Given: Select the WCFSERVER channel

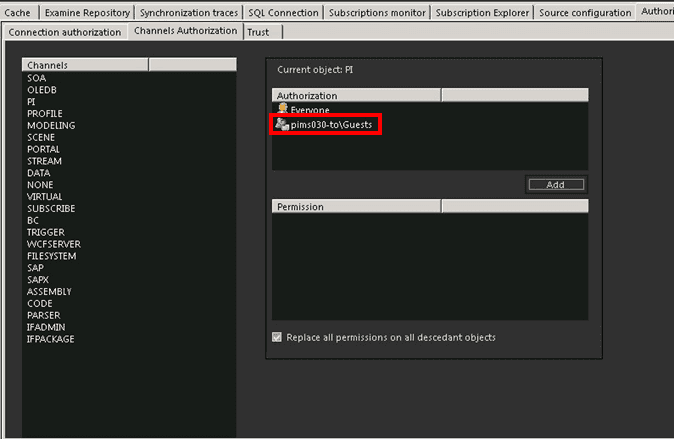Looking at the screenshot, I should pos(54,244).
